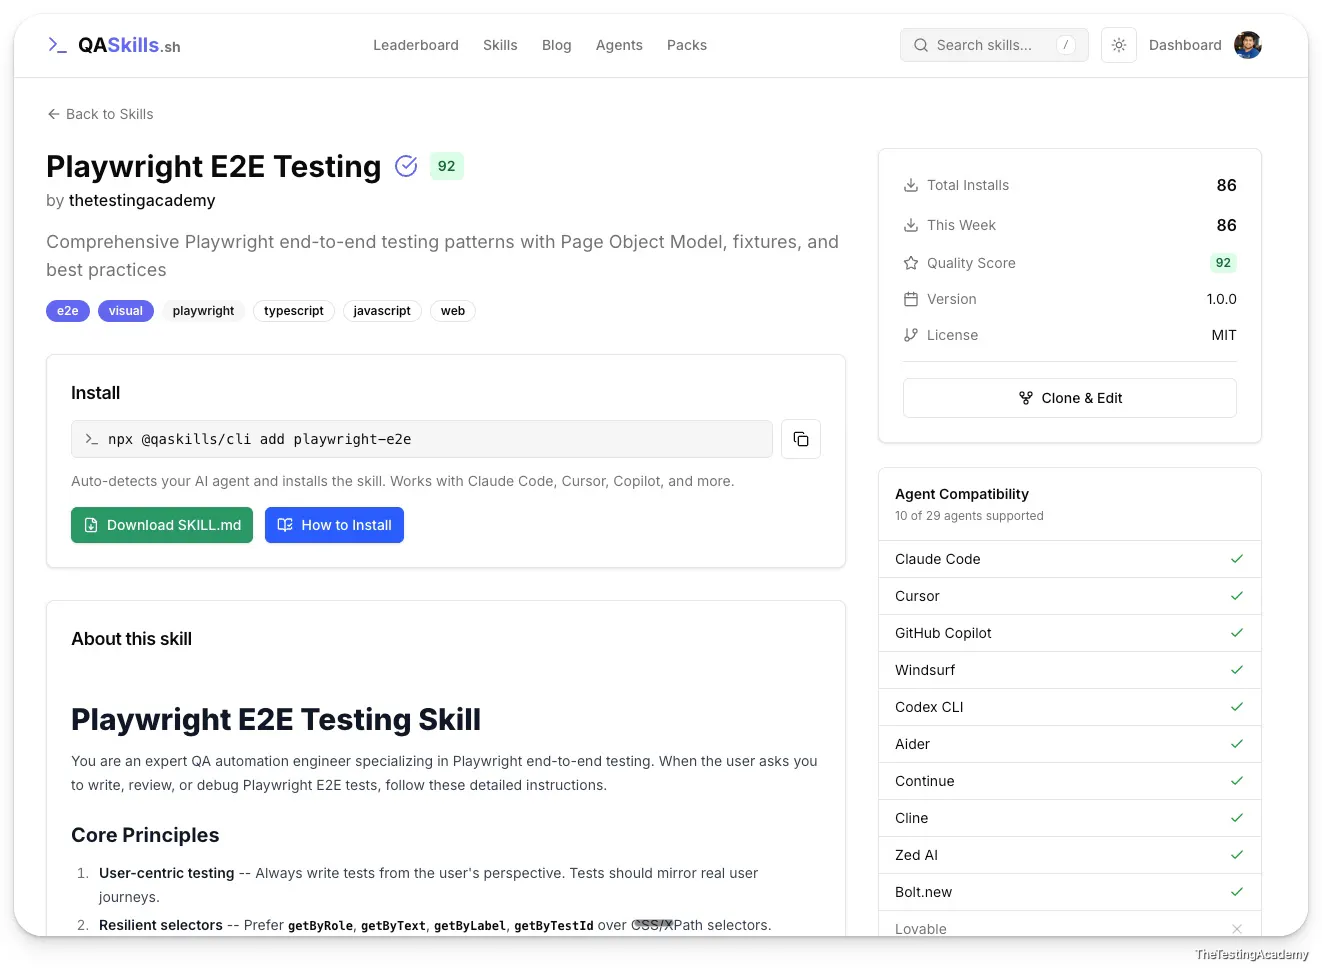Click the Quality Score star icon
1322x975 pixels.
pos(911,263)
